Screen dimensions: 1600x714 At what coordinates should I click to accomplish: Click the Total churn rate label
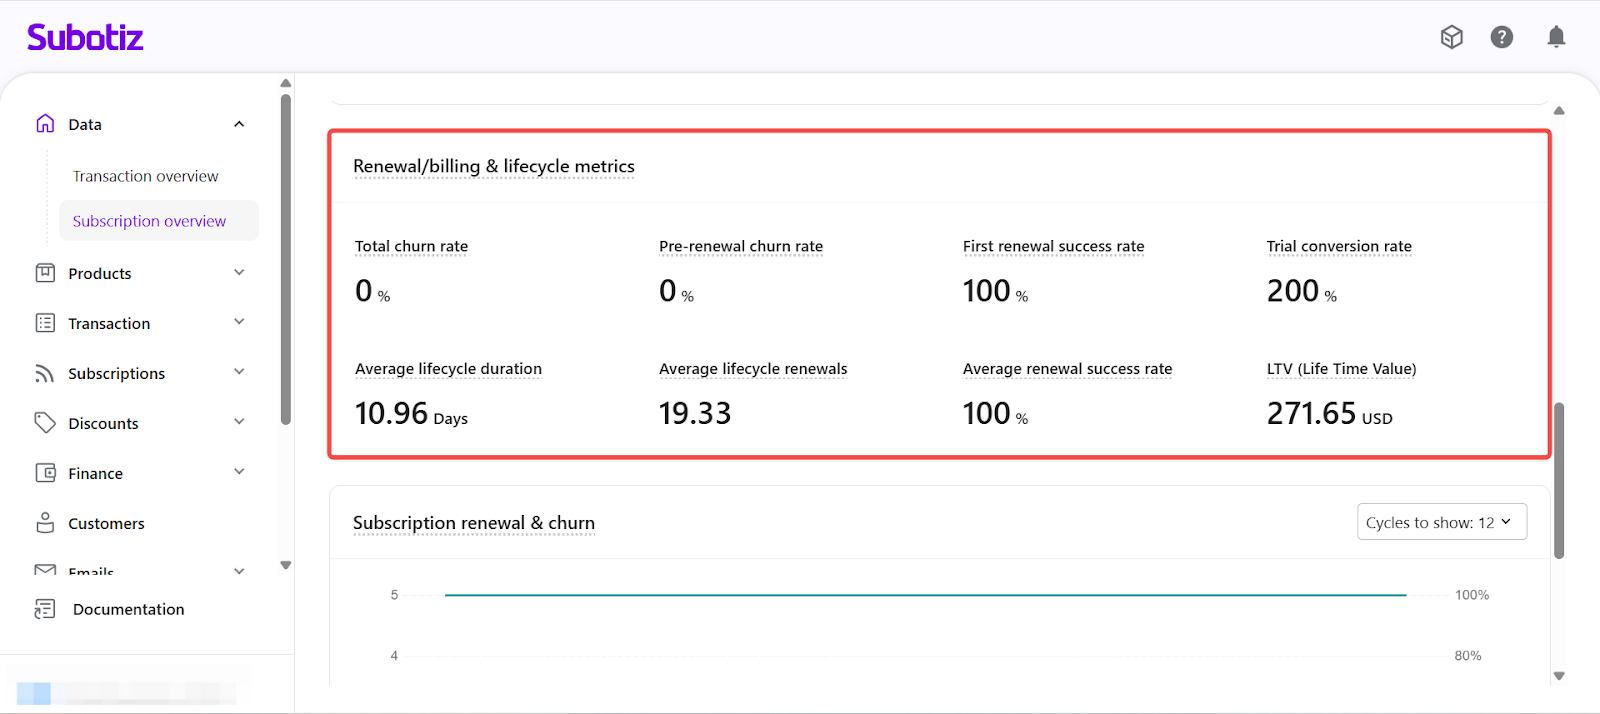[x=411, y=246]
